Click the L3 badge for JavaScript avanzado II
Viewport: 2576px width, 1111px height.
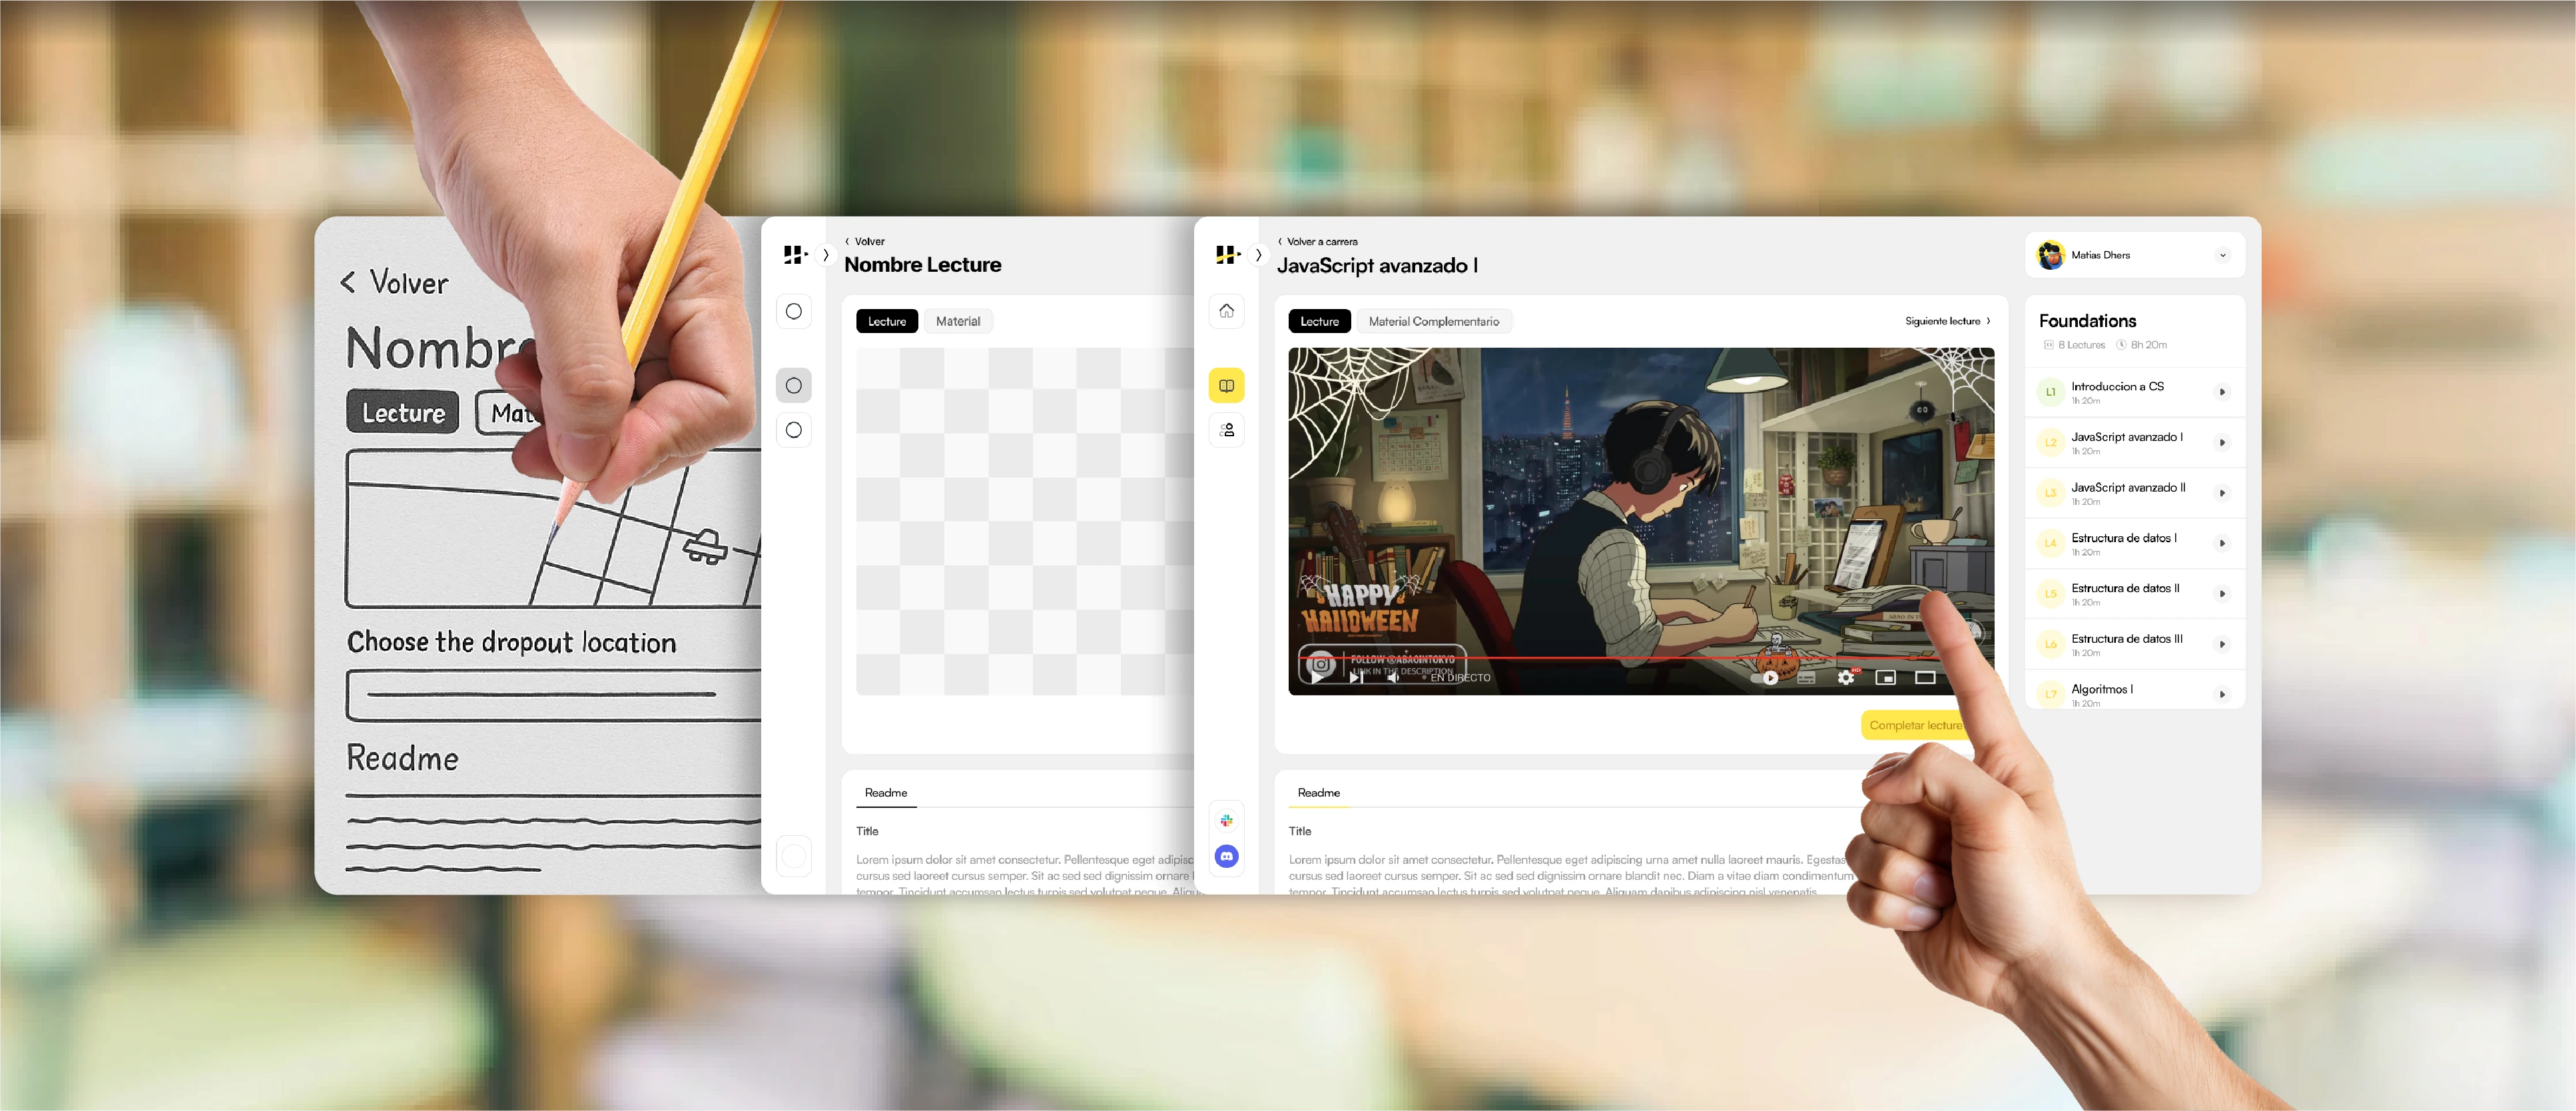click(x=2050, y=493)
